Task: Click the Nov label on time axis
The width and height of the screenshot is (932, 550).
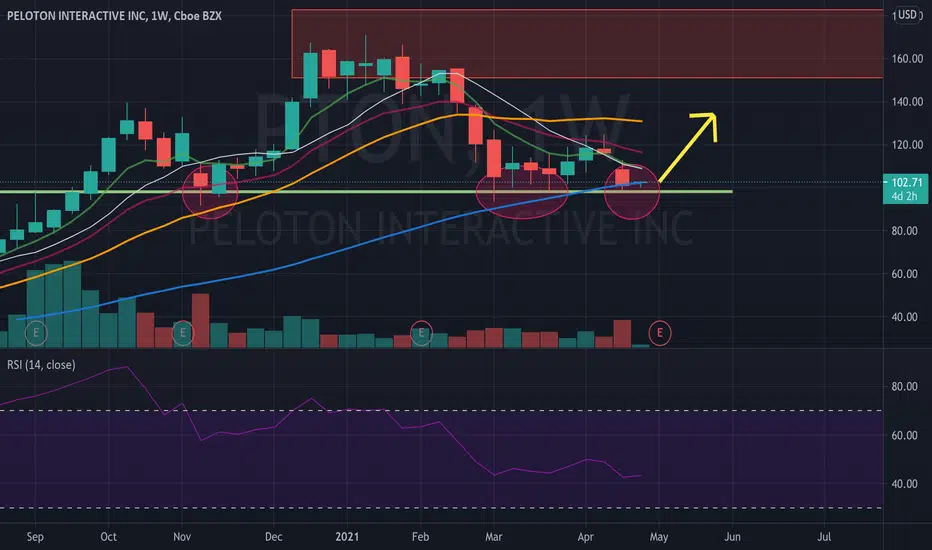Action: tap(182, 537)
